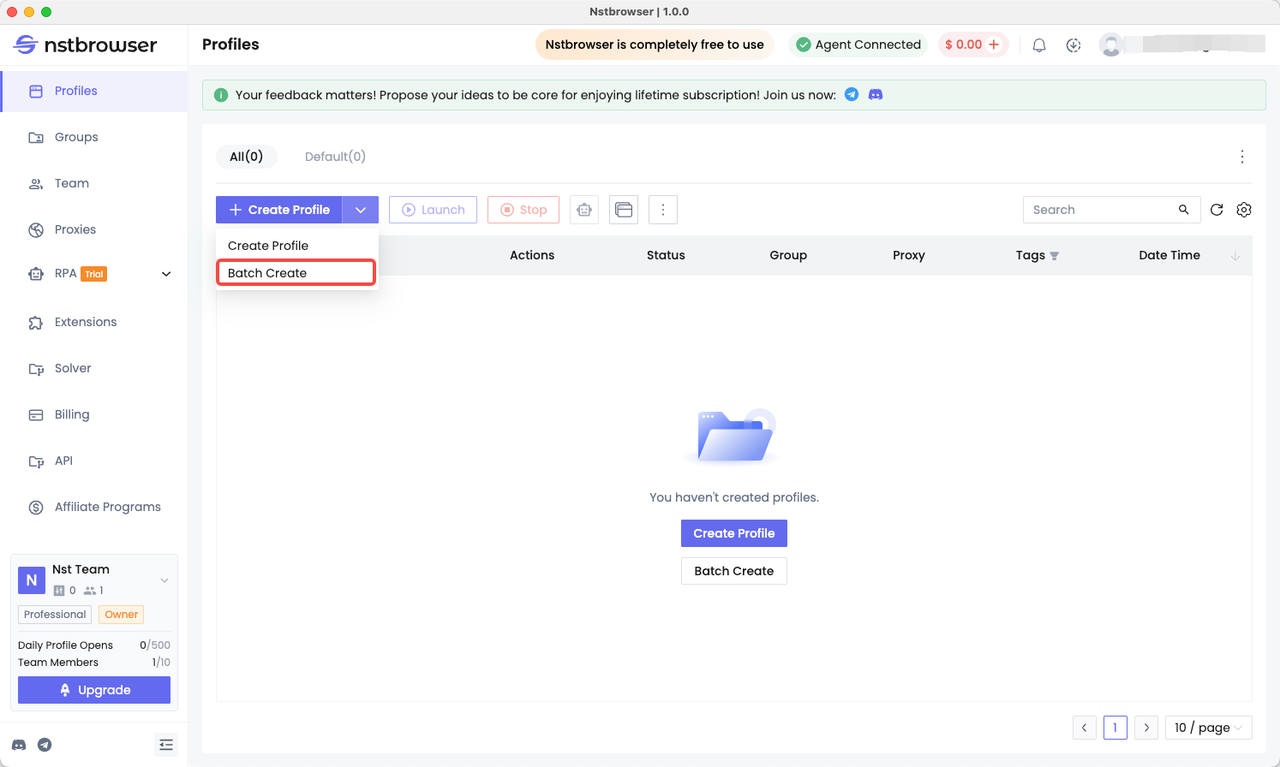Click the Status column header
1280x767 pixels.
(666, 256)
